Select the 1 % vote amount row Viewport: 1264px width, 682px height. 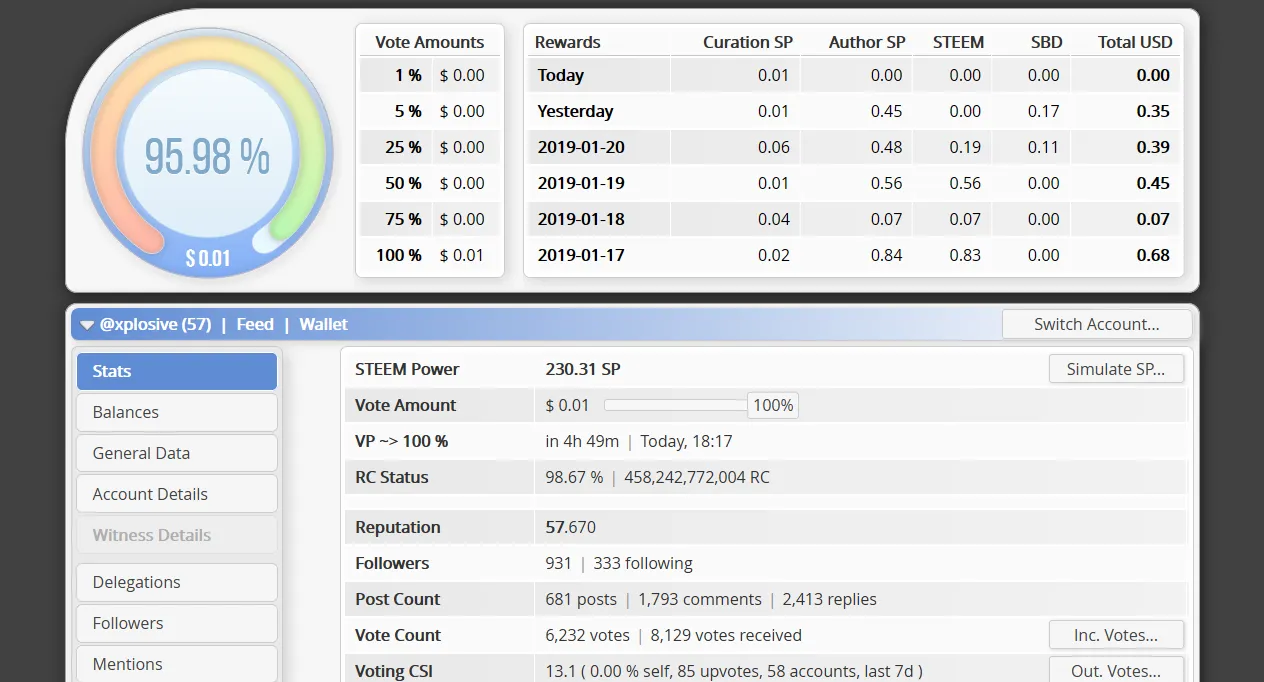point(429,75)
